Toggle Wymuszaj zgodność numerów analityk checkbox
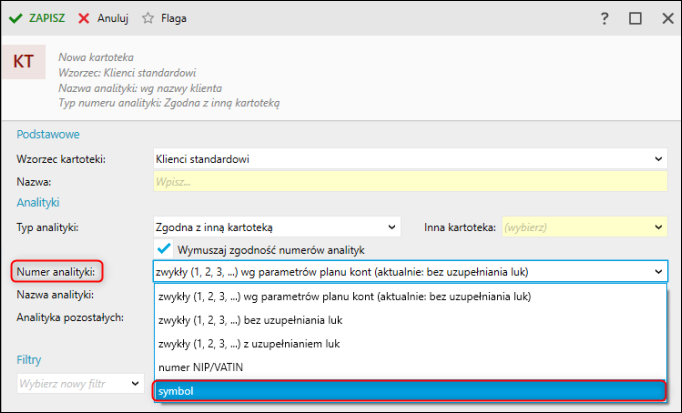Screen dimensions: 682x413 pos(164,249)
